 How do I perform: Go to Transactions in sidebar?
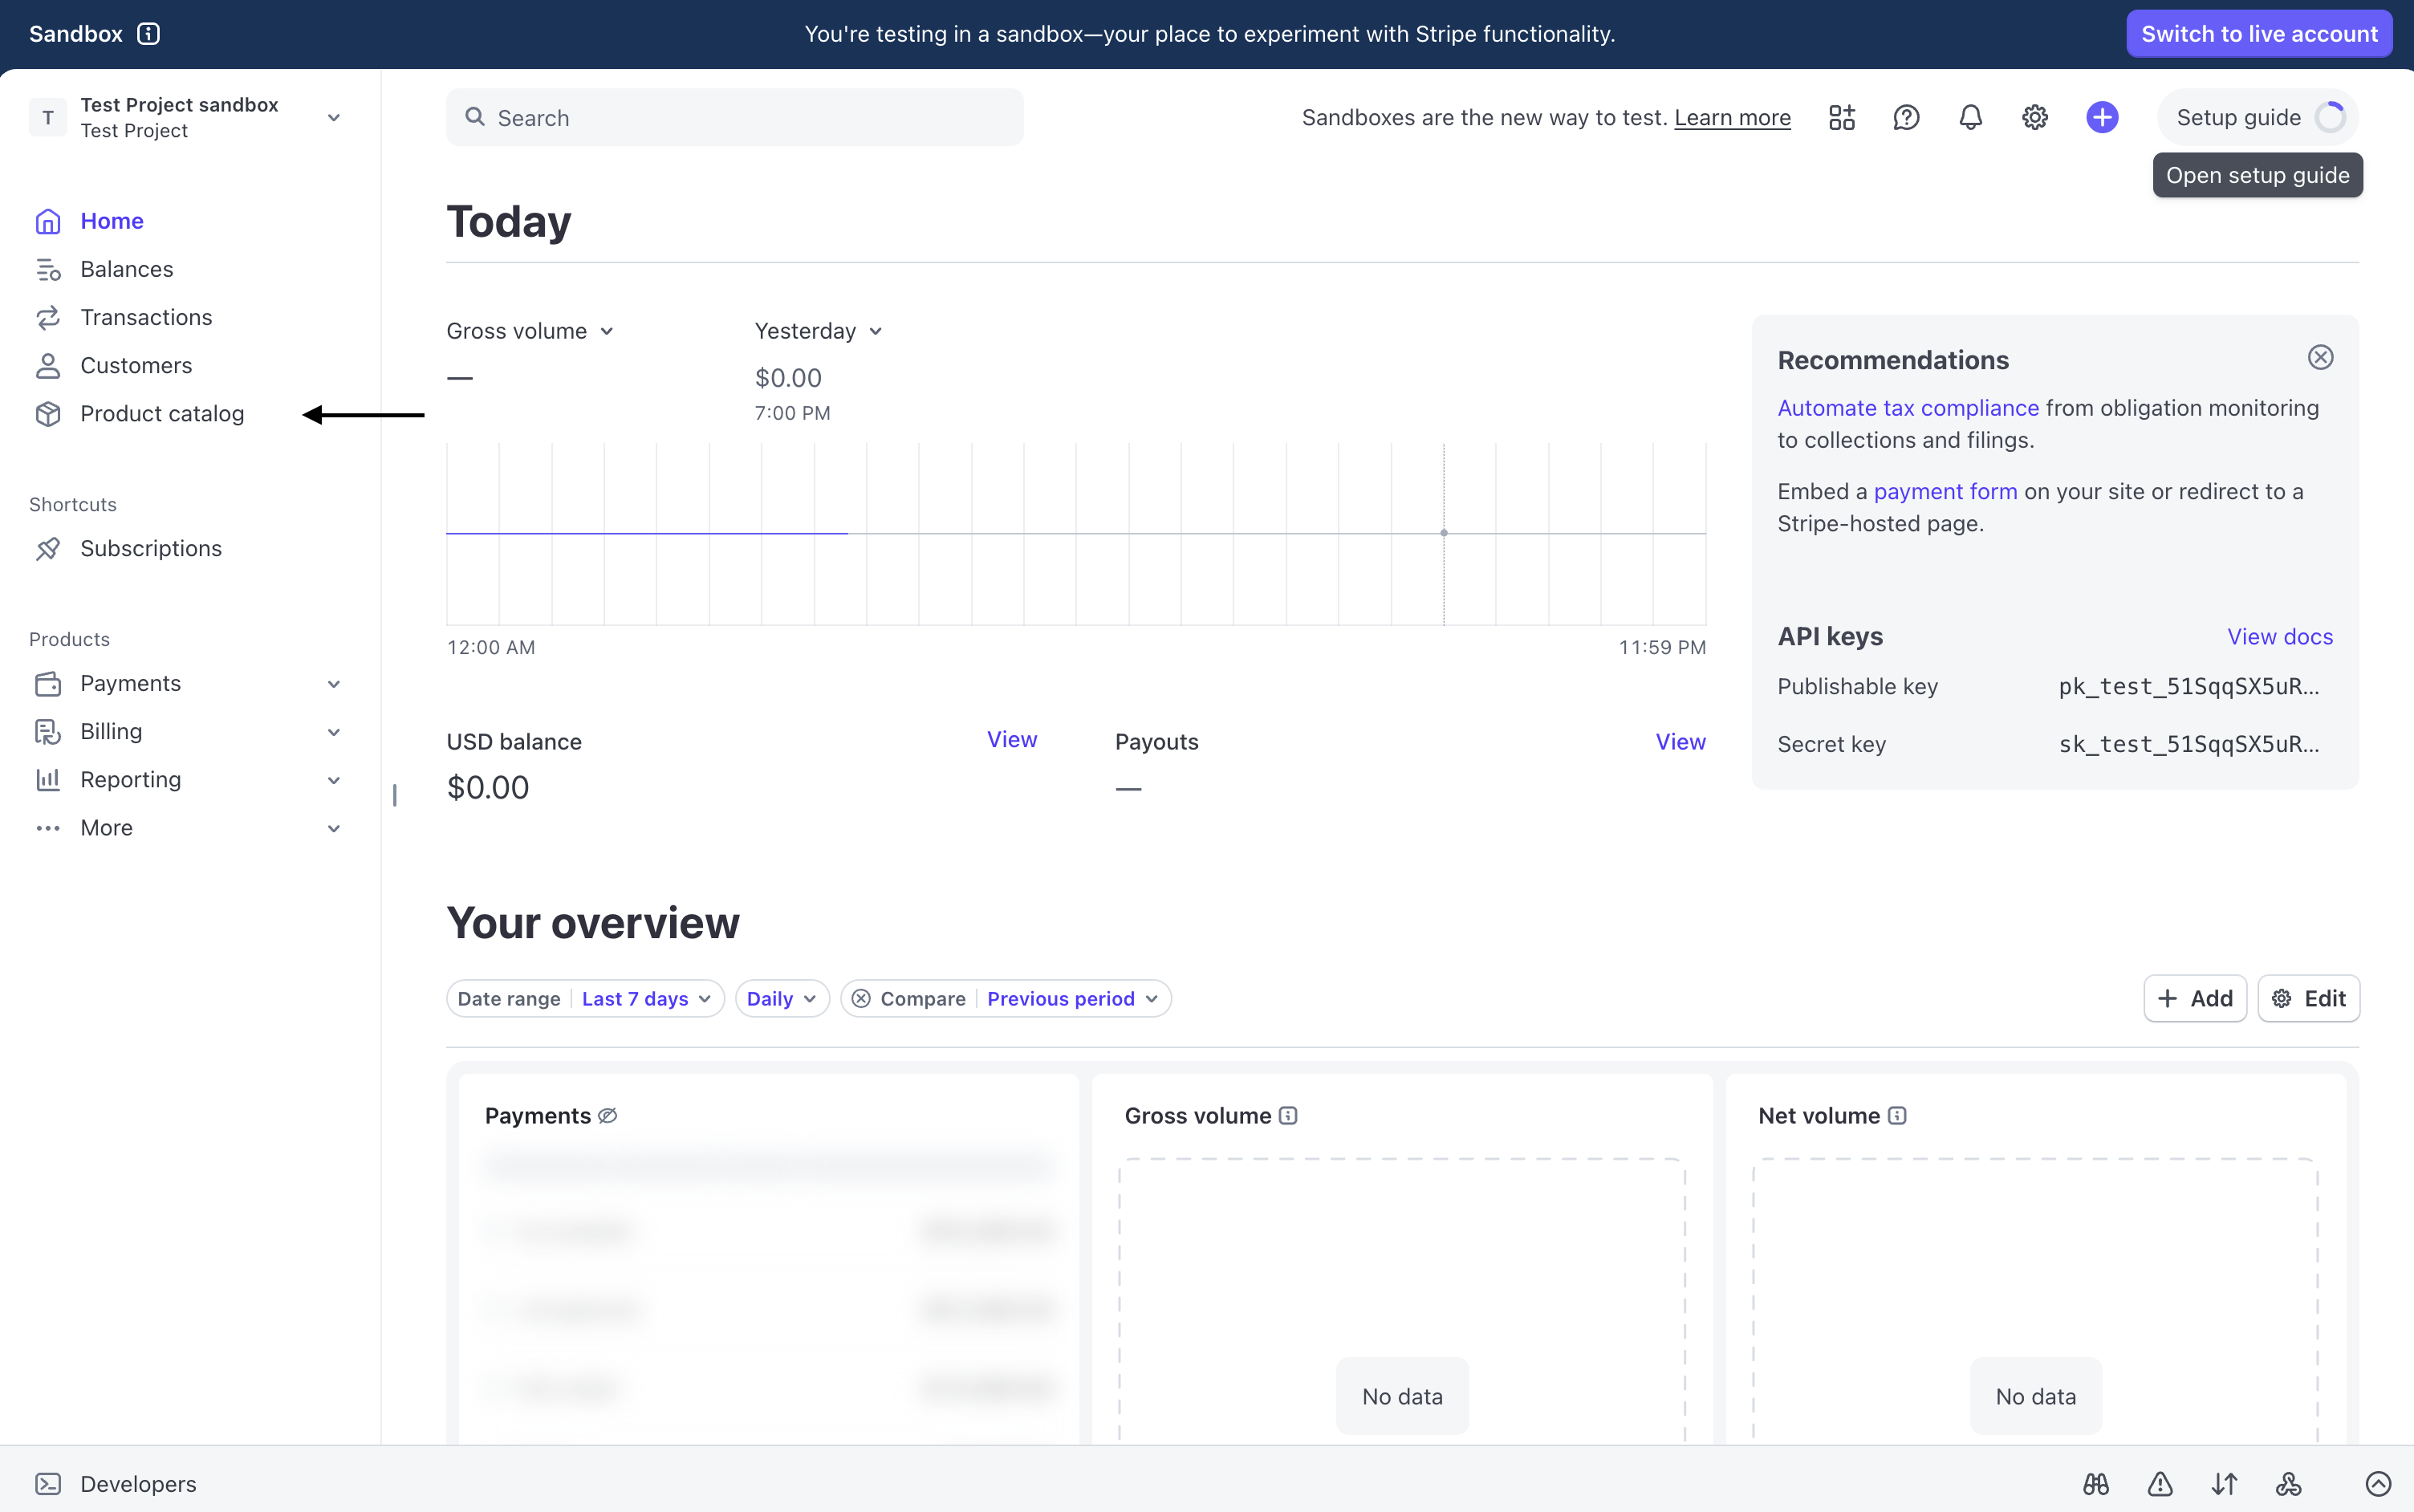(146, 317)
